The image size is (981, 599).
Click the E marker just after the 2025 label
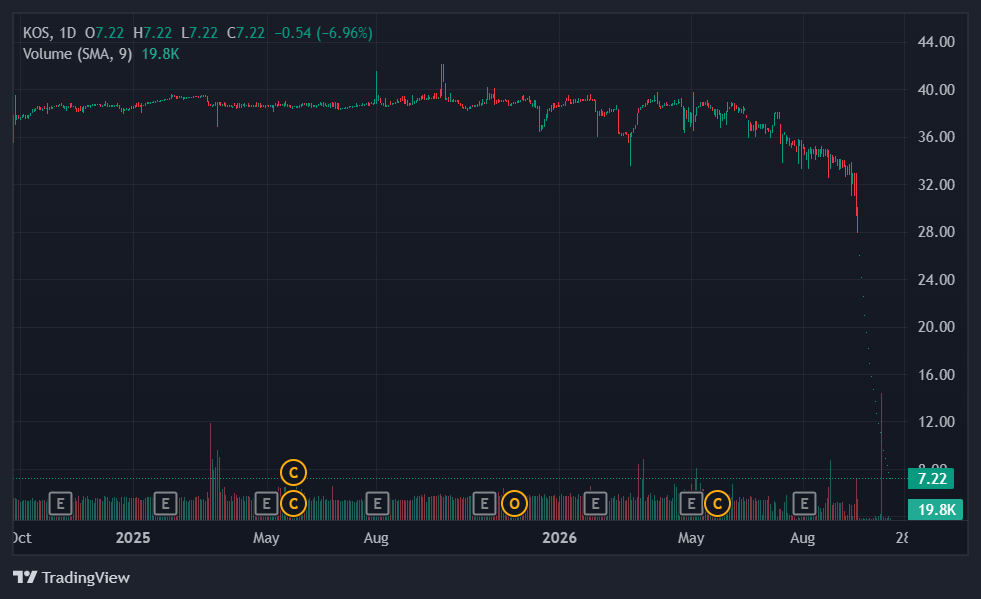pos(165,503)
